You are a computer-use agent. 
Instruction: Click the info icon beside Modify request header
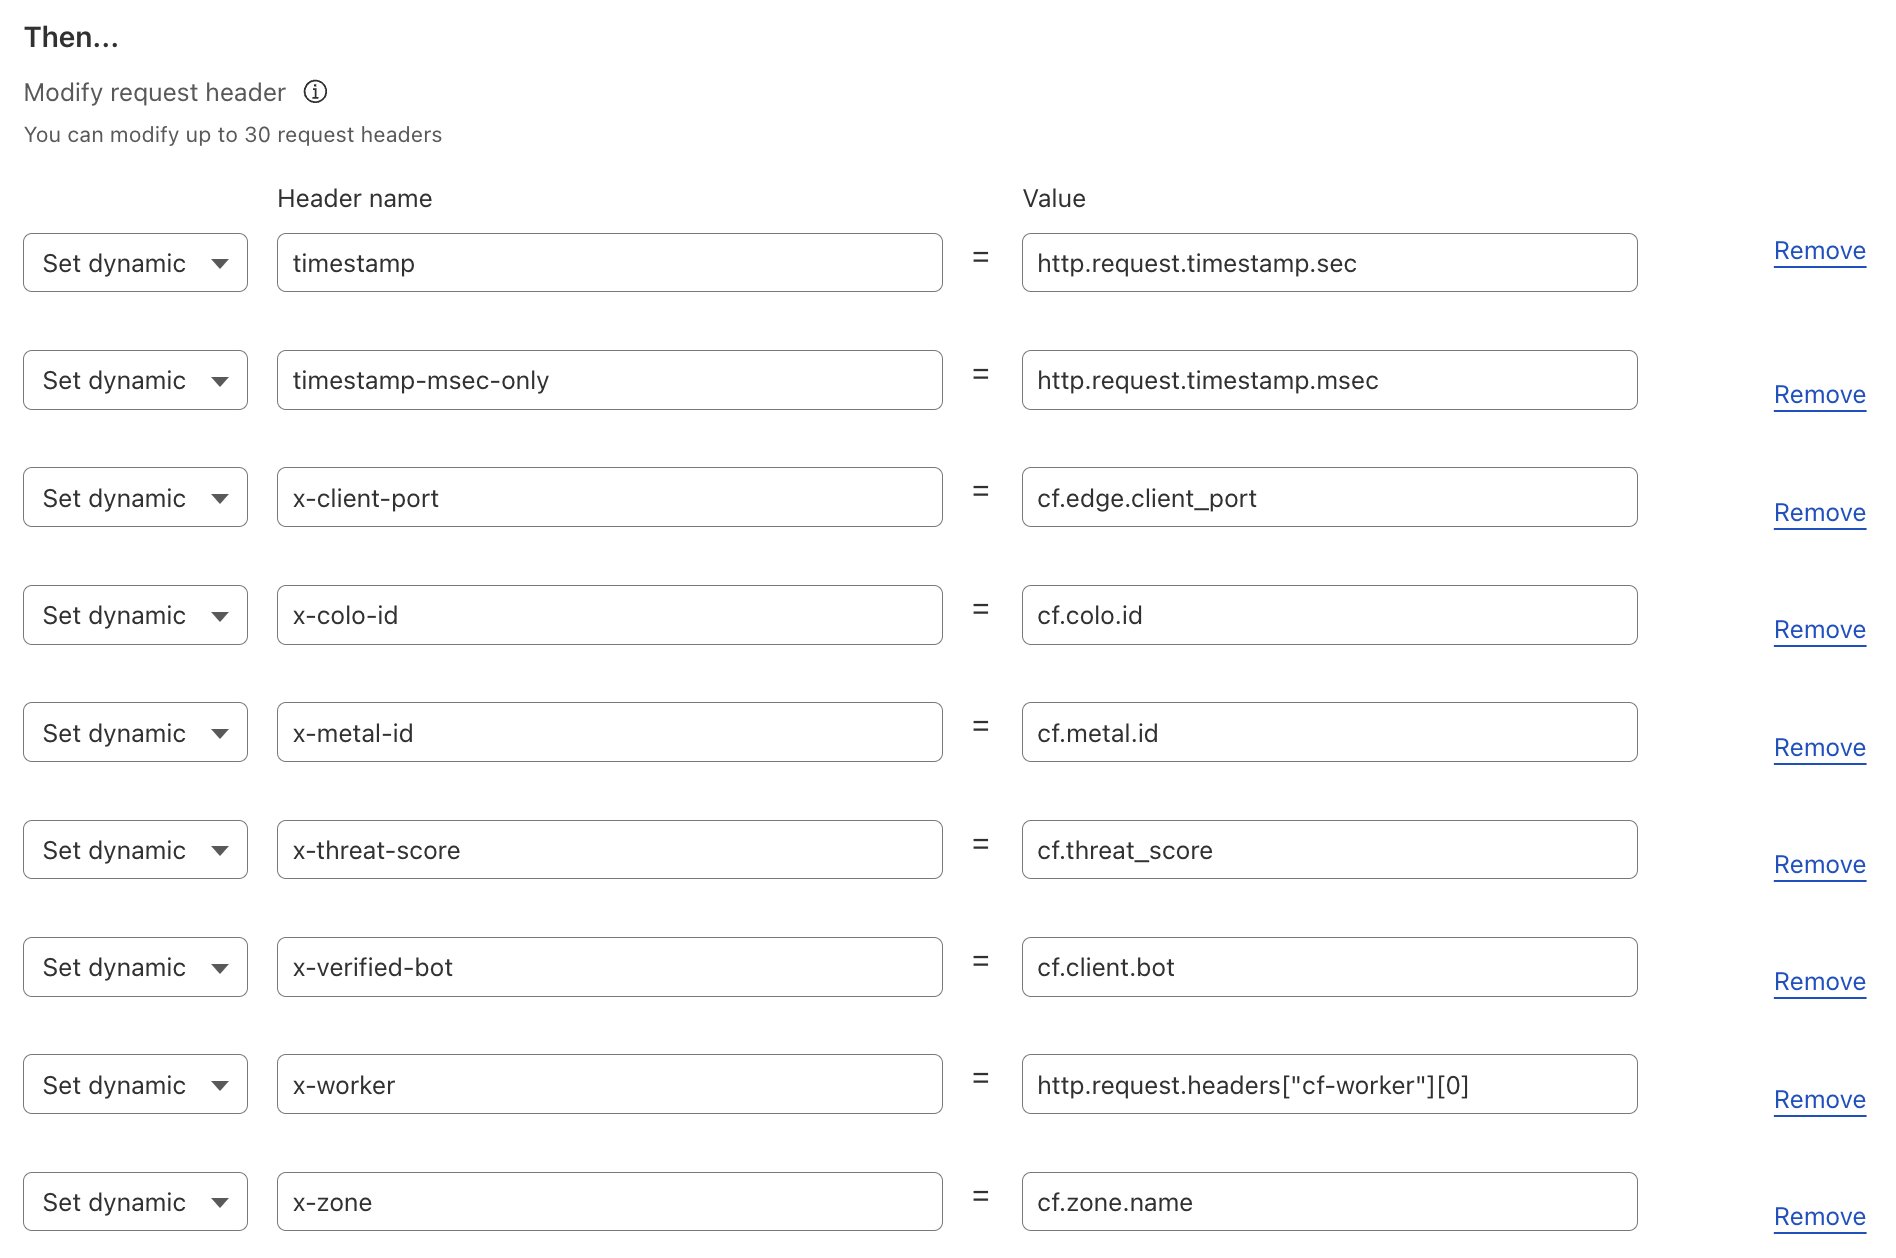[315, 92]
